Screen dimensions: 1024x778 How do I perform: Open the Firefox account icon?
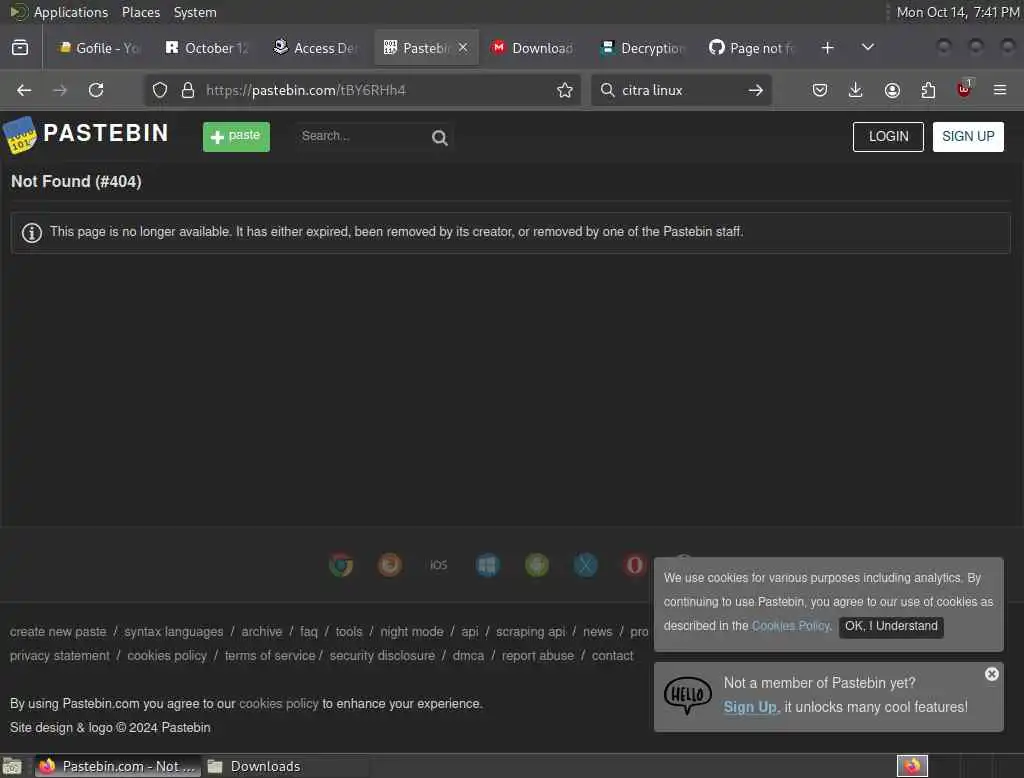point(892,90)
